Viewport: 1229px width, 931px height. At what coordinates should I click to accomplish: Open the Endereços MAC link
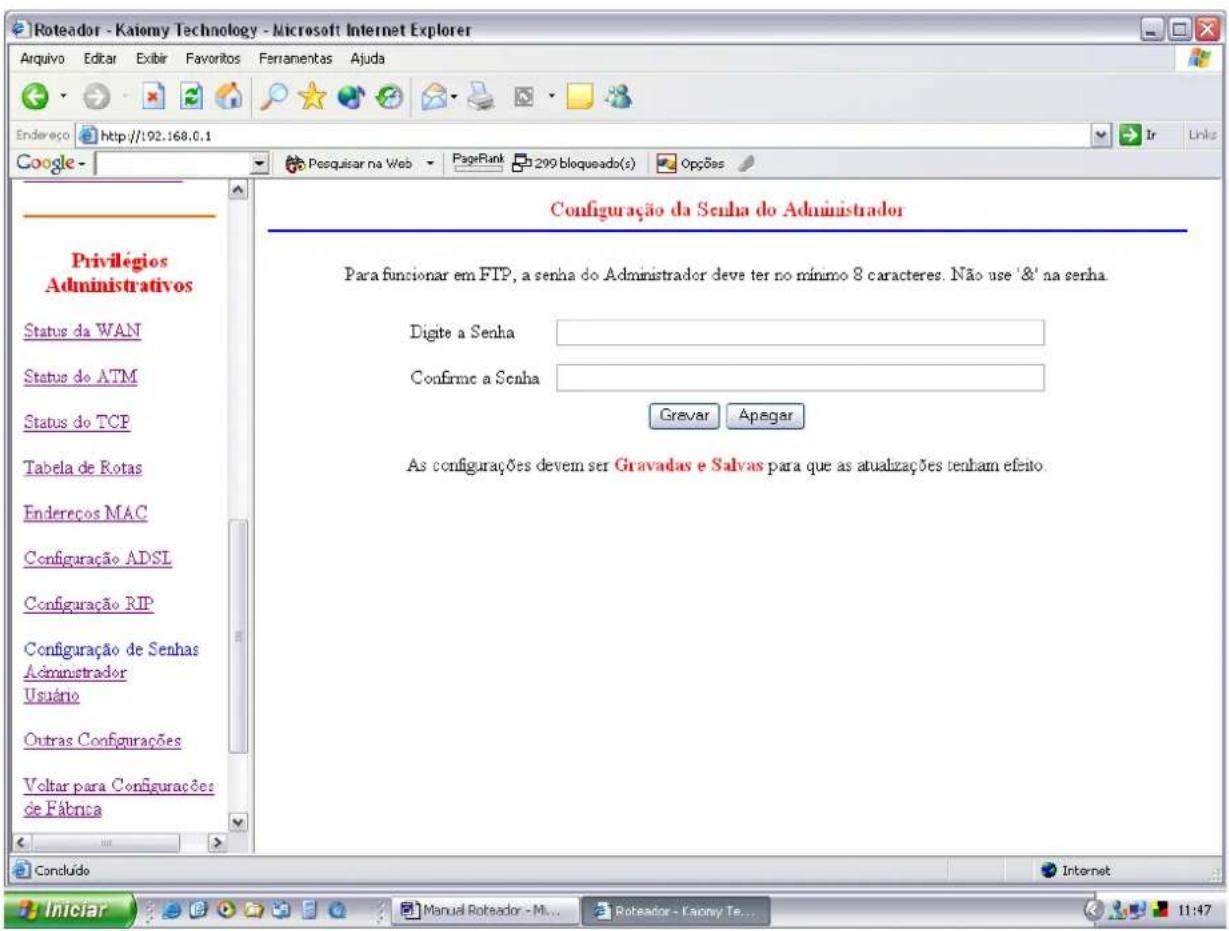coord(84,513)
